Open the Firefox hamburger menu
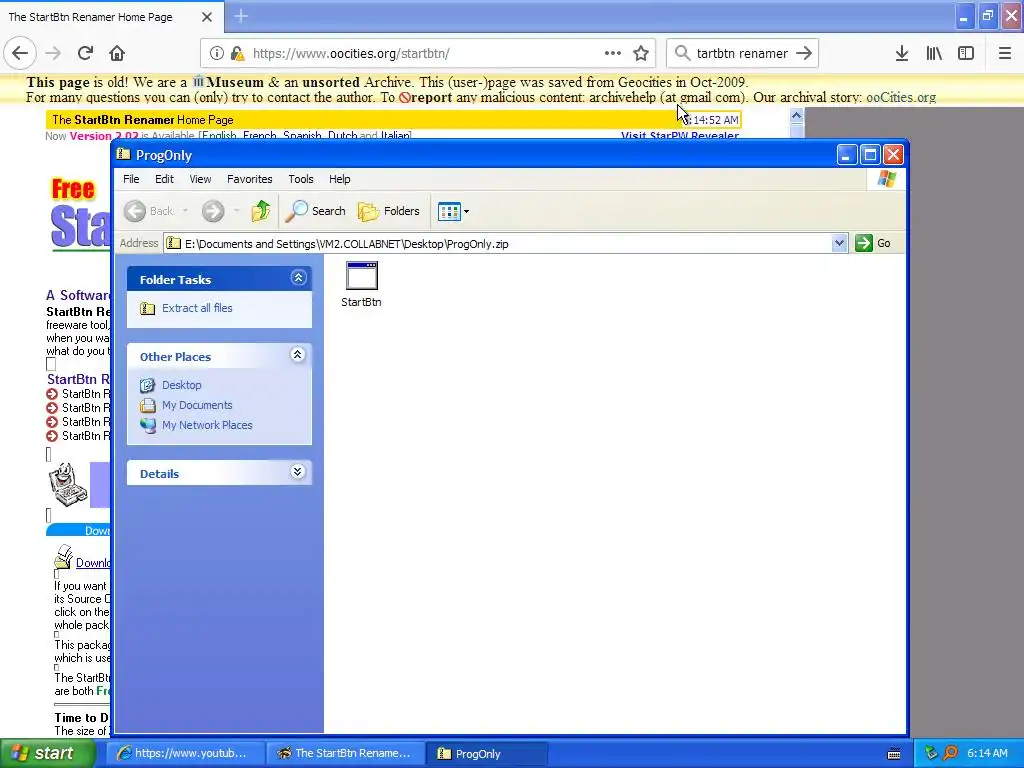This screenshot has height=768, width=1024. click(1004, 53)
